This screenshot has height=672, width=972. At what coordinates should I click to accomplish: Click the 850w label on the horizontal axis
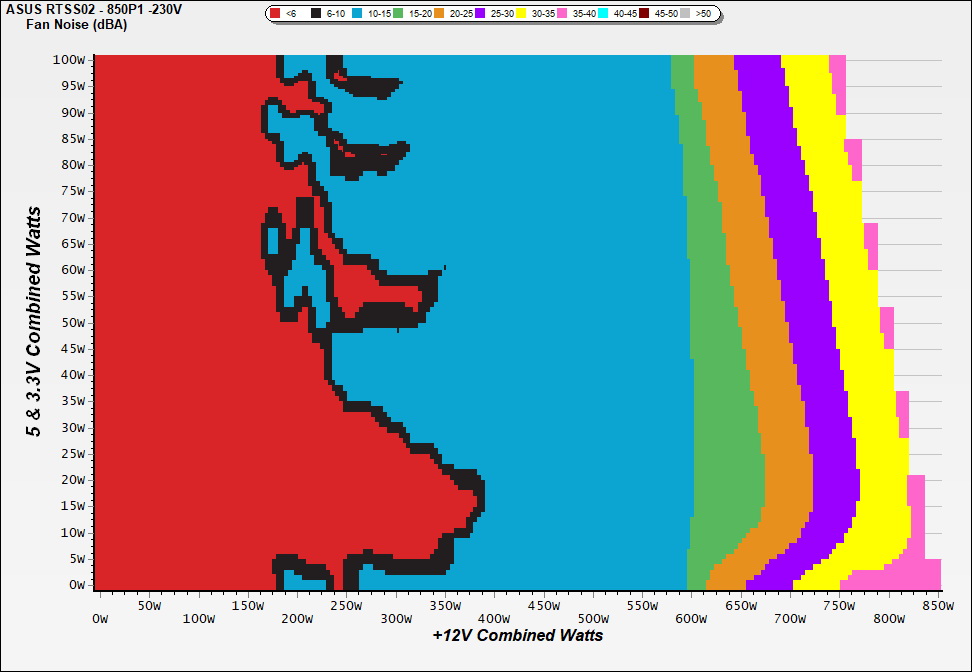(x=937, y=605)
